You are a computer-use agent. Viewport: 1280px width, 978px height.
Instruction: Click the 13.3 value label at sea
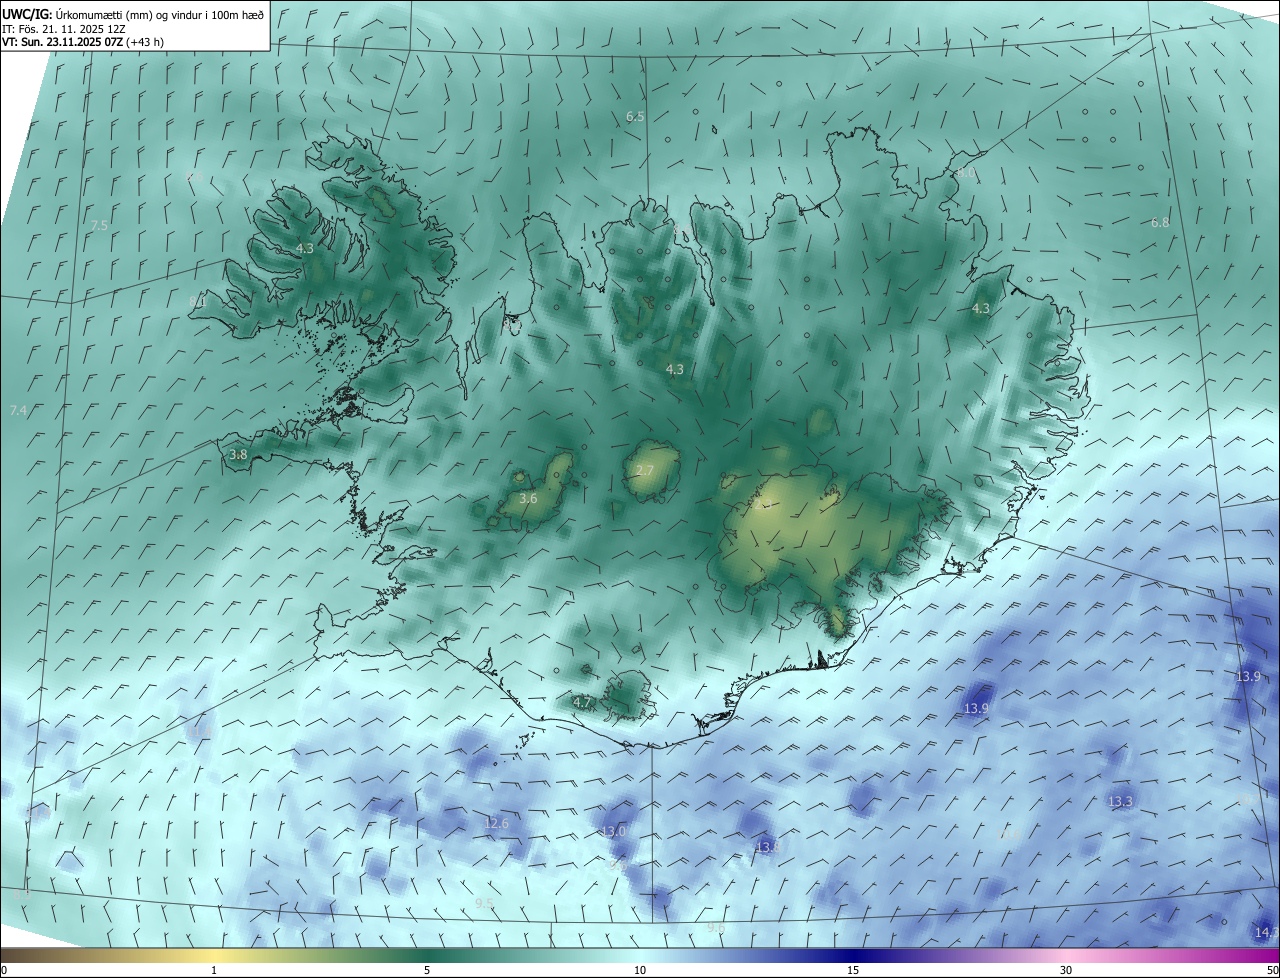[x=1120, y=802]
